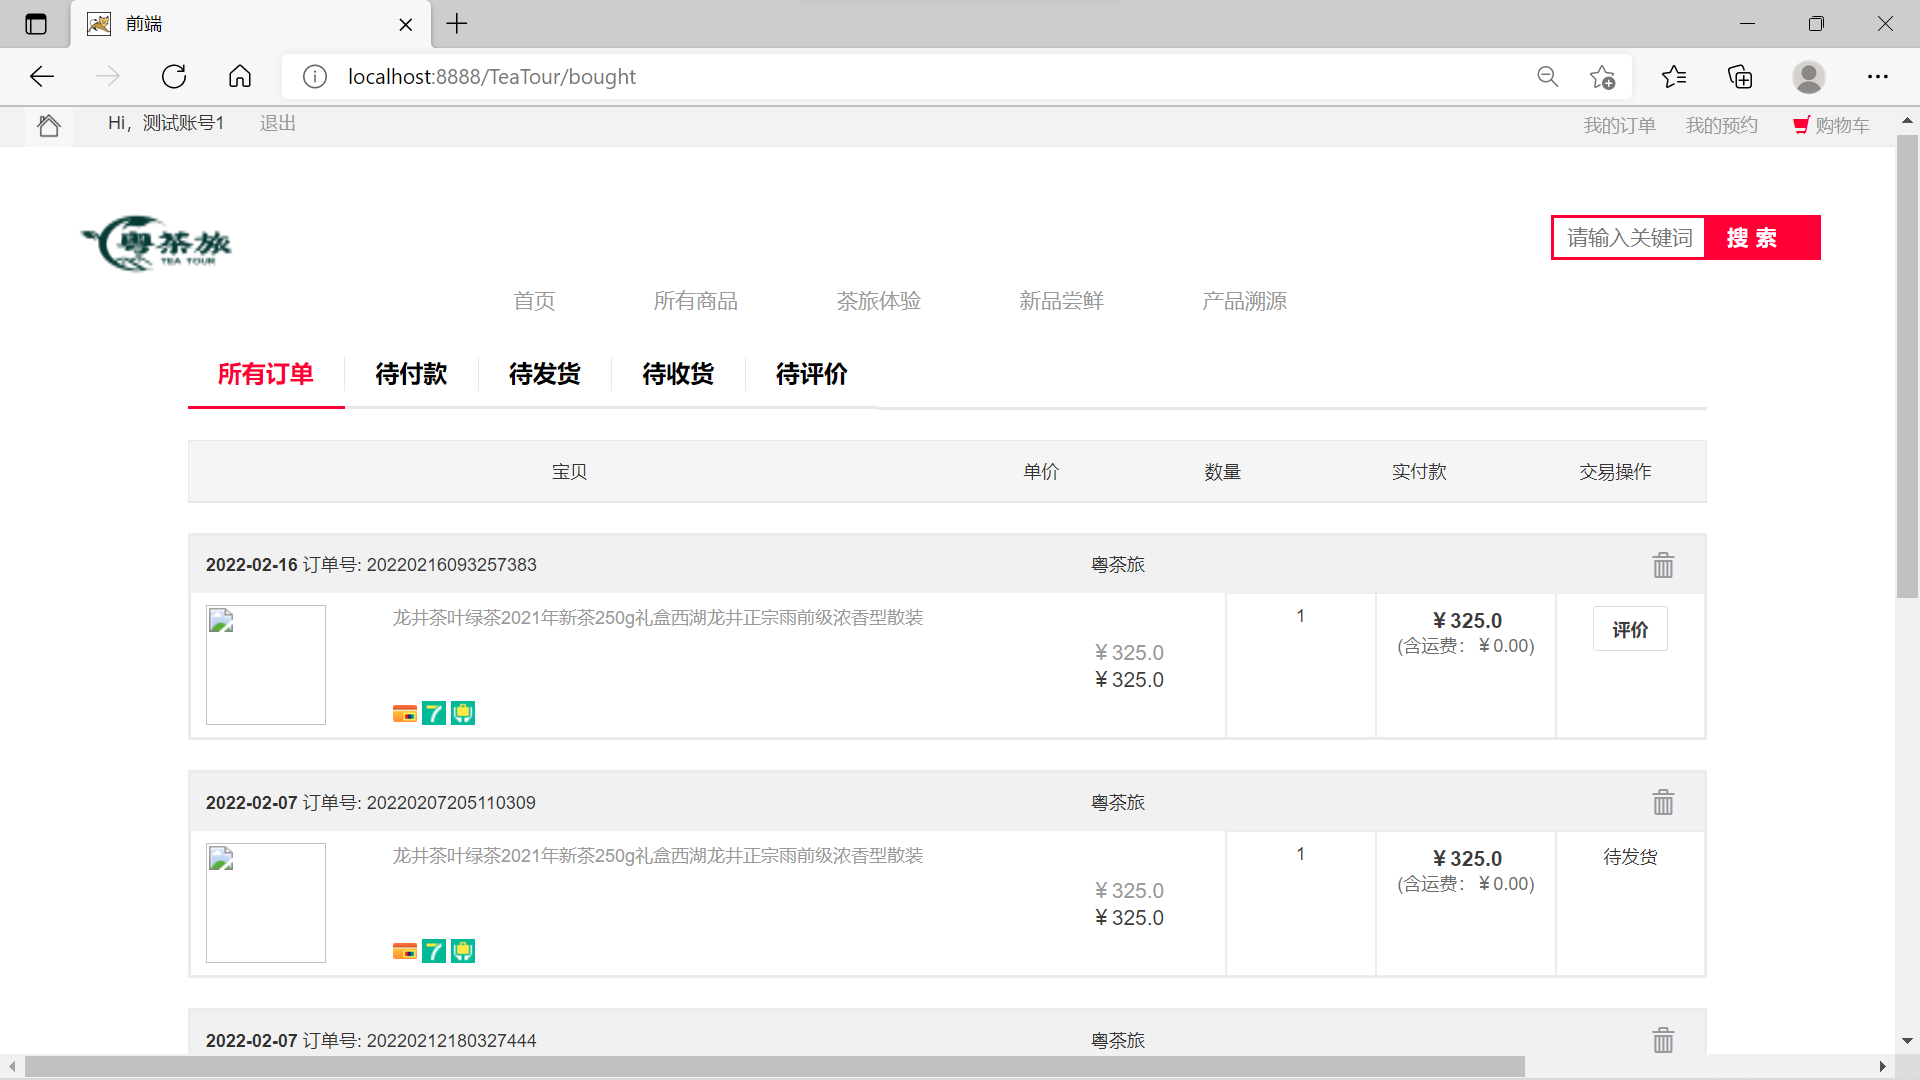Viewport: 1920px width, 1080px height.
Task: Switch to the 待收货 tab
Action: pos(678,374)
